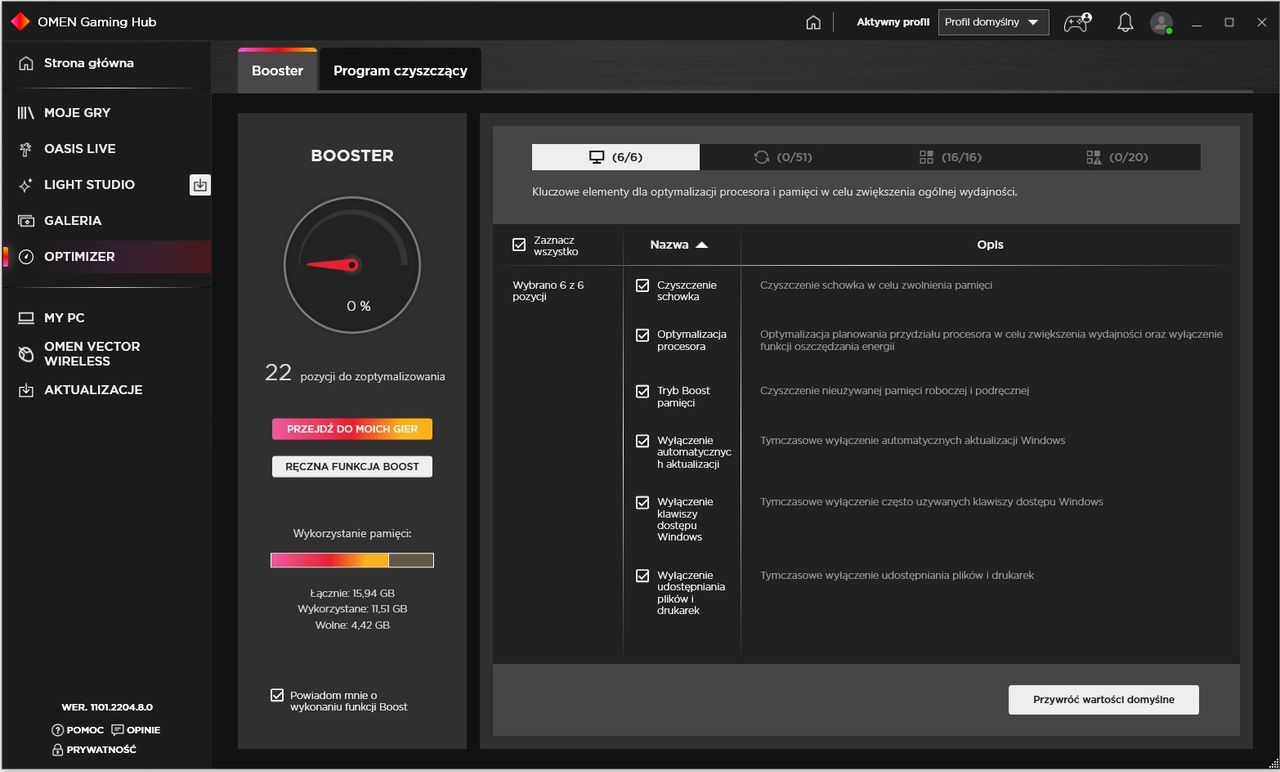1280x772 pixels.
Task: Click 'Łącznie: 15,94 GB' text
Action: point(352,593)
